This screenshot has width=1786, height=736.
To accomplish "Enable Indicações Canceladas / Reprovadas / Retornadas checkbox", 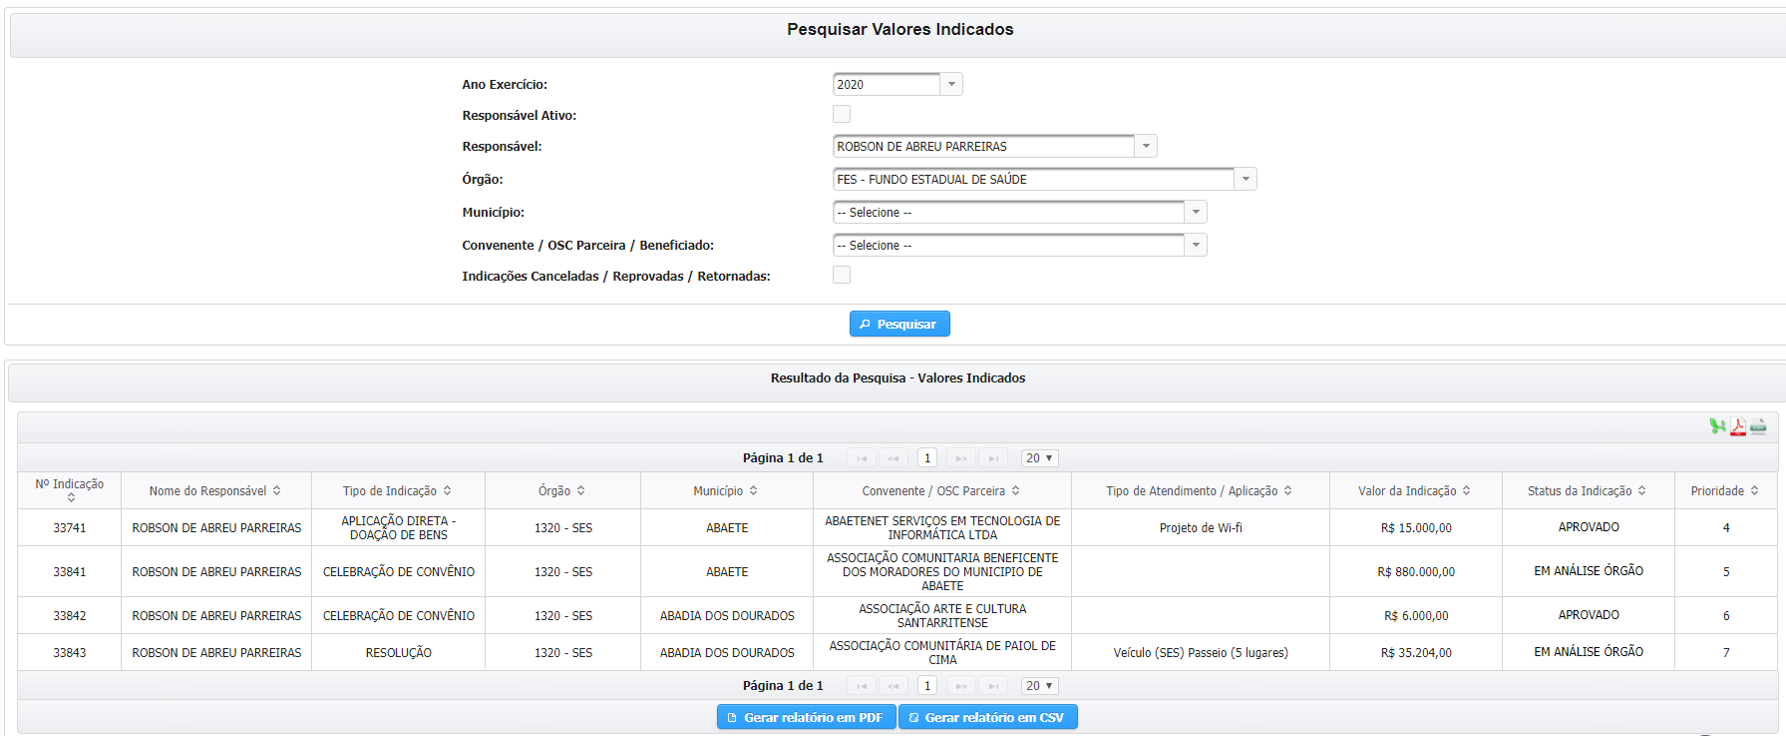I will [x=842, y=275].
